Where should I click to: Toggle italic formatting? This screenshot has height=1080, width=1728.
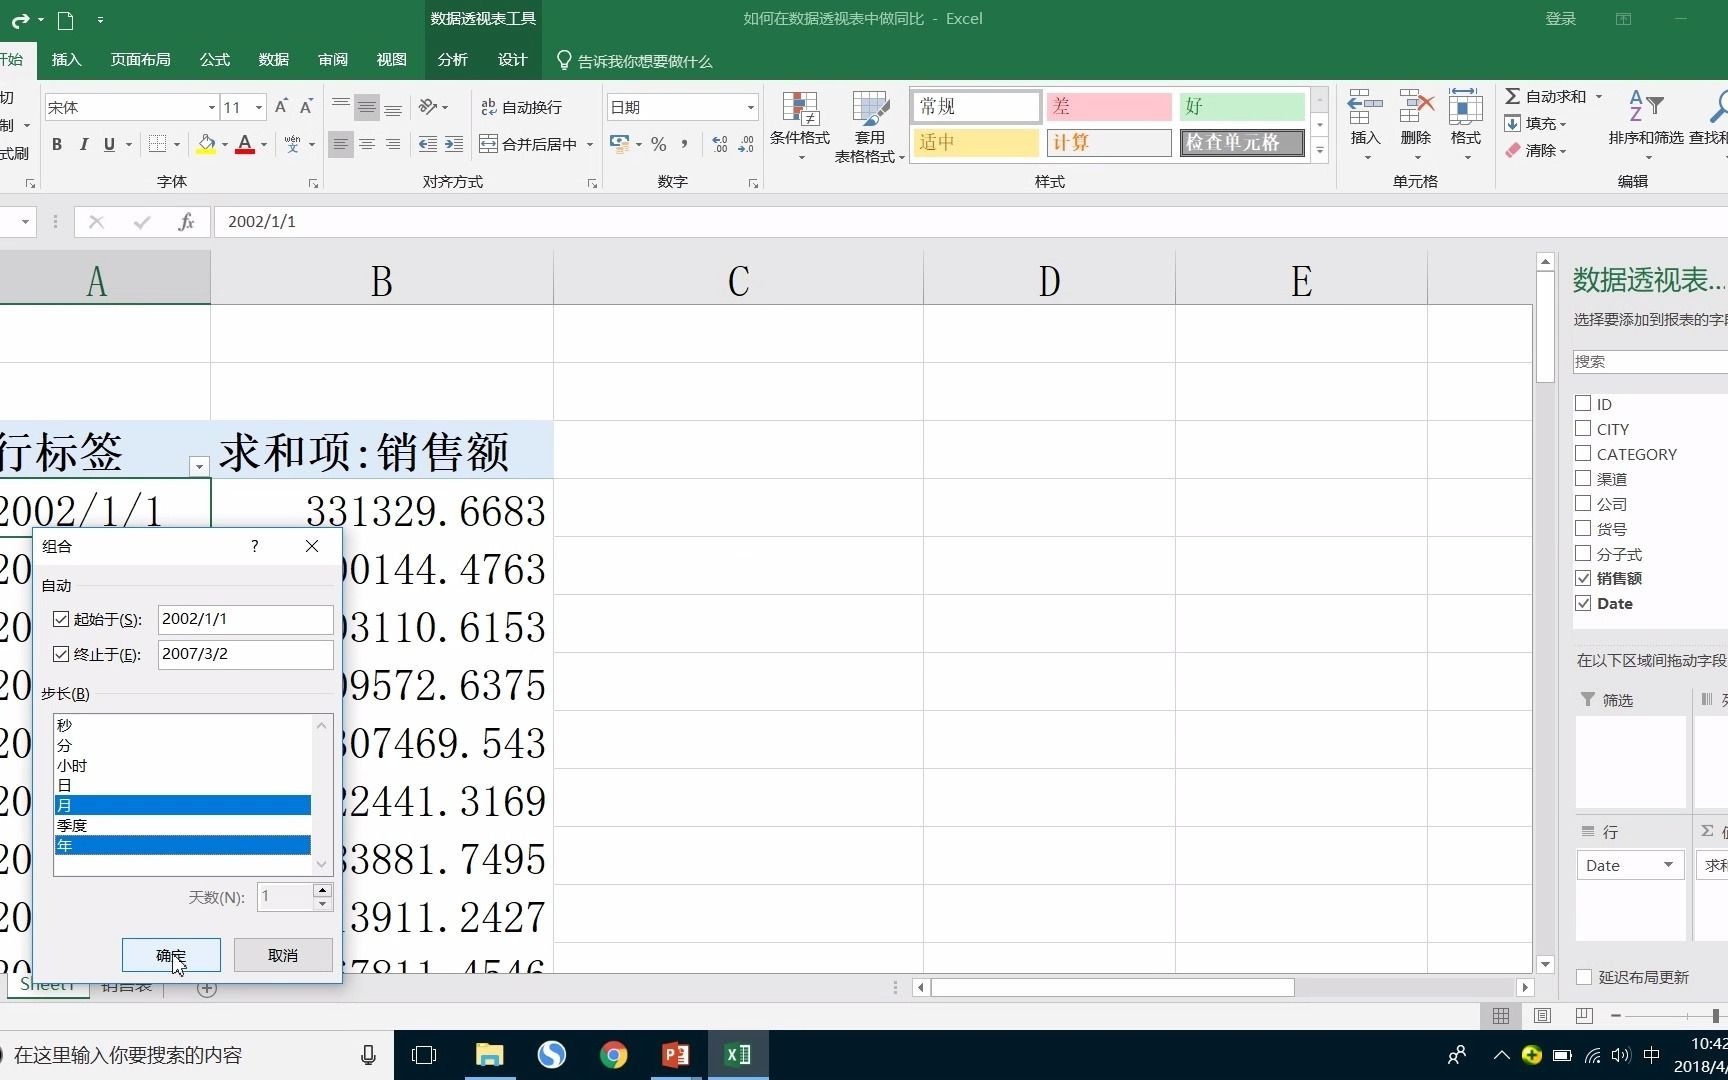click(x=83, y=145)
